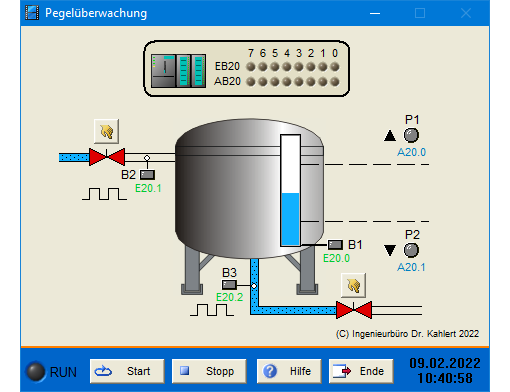Image resolution: width=510 pixels, height=392 pixels.
Task: Click the RUN status lamp
Action: [x=36, y=372]
